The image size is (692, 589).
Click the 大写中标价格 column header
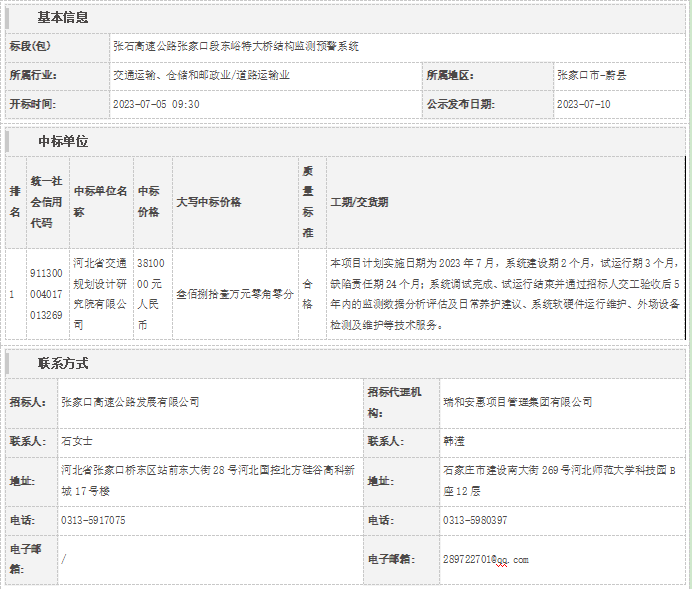point(208,202)
